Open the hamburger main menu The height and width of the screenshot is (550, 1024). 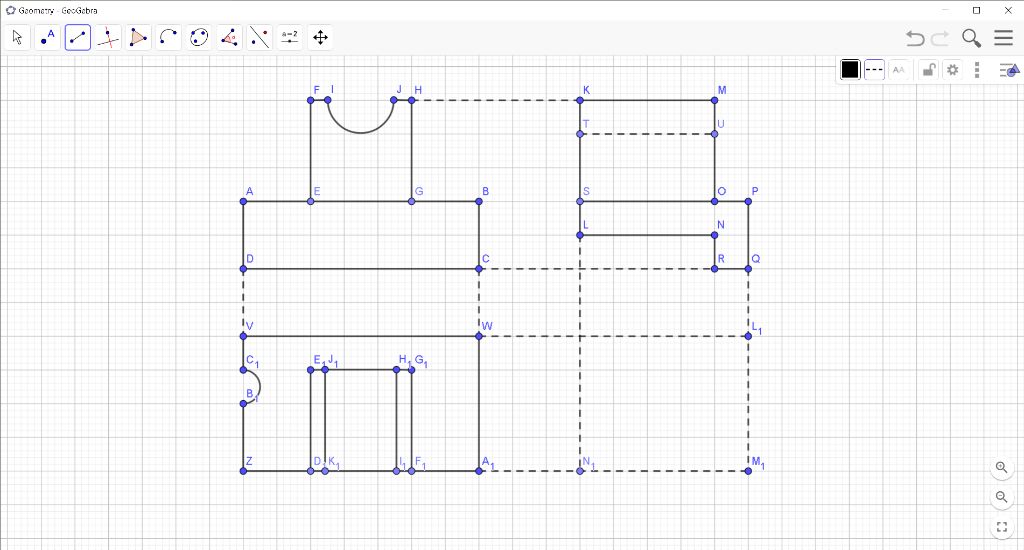(1004, 38)
